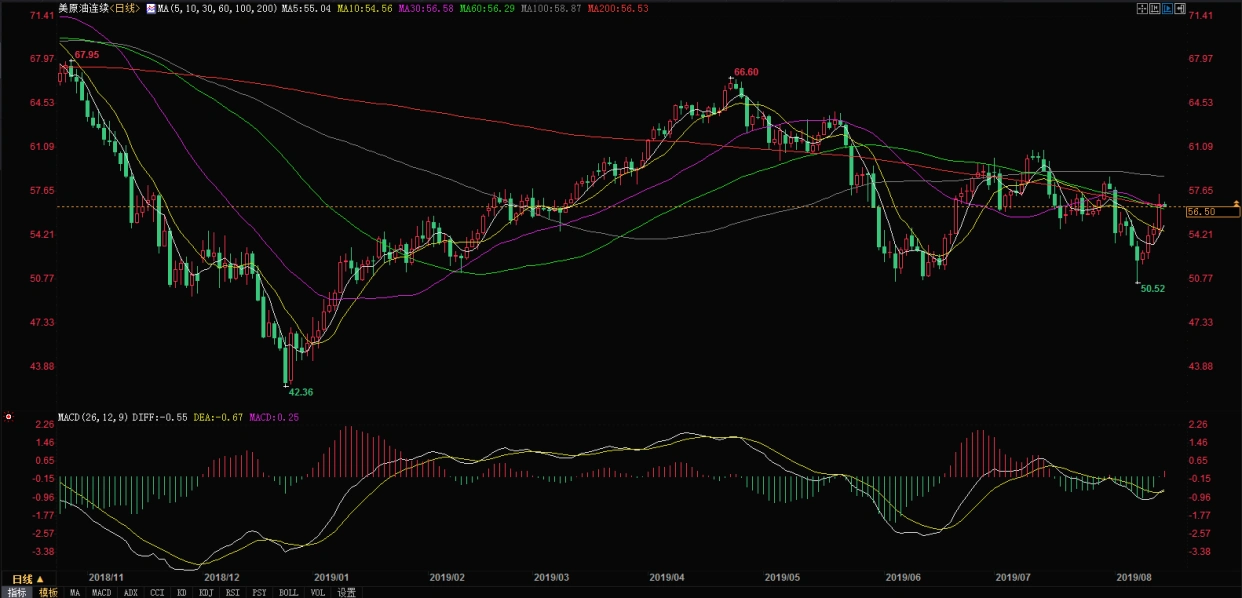
Task: Click the red circle icon beside MACD label
Action: 9,416
